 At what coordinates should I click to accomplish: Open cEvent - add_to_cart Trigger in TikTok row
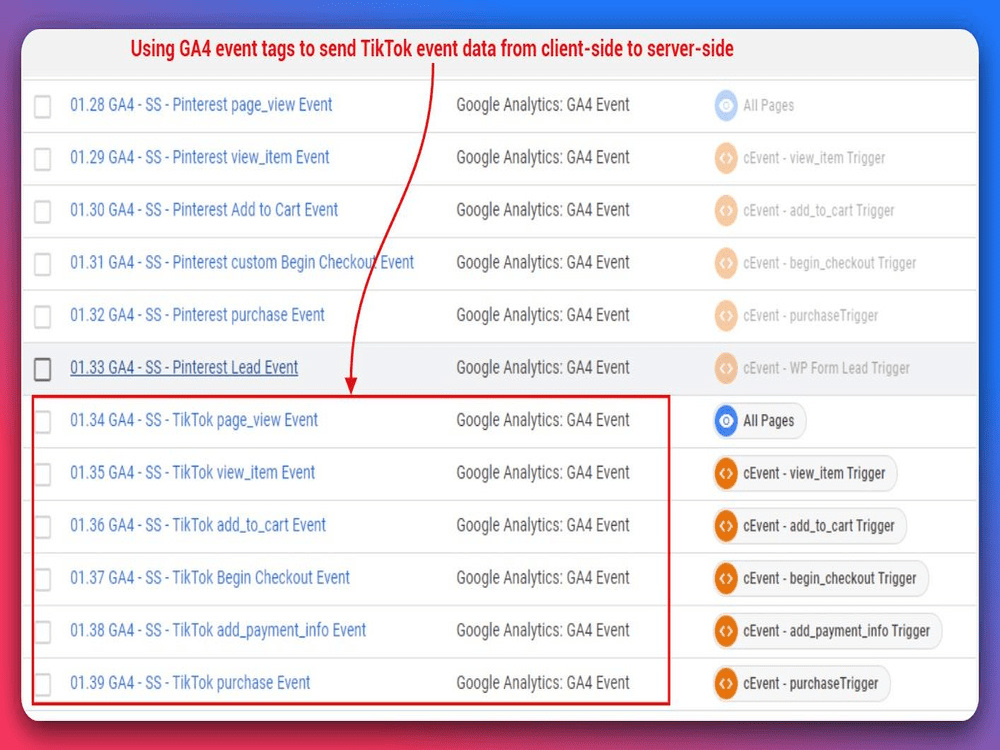810,526
